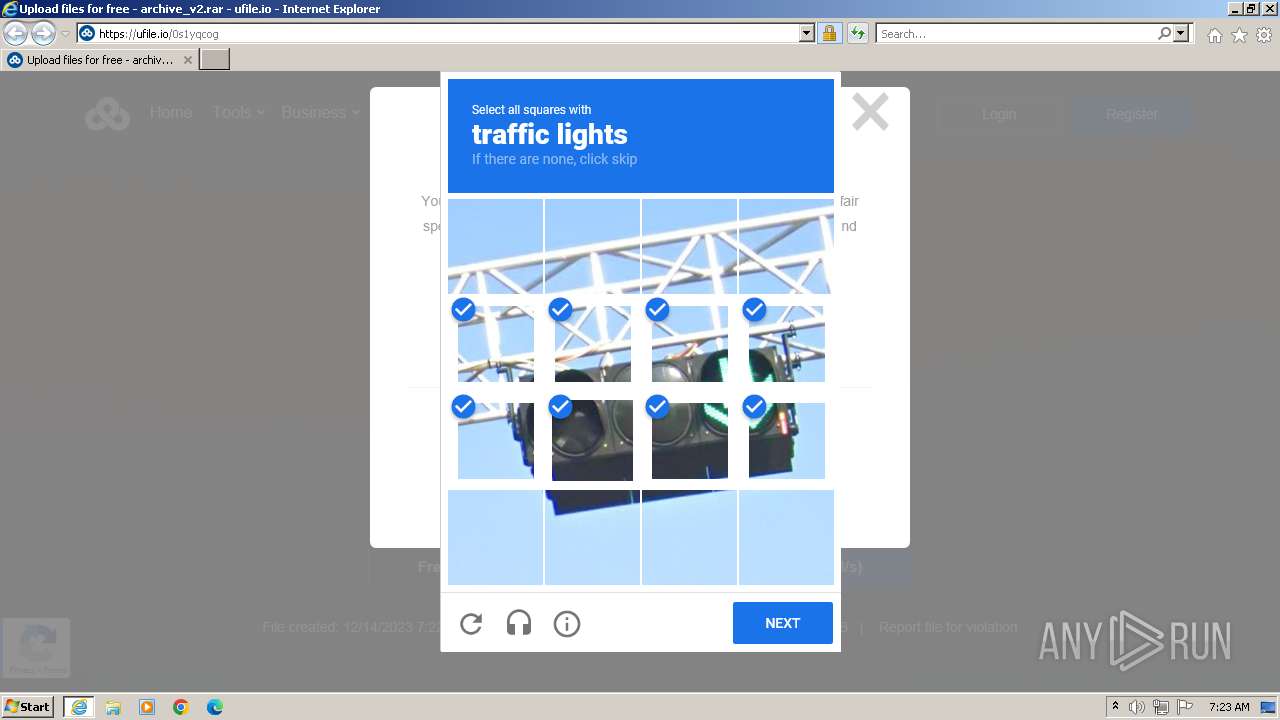1280x720 pixels.
Task: Click the ufile.io cloud logo
Action: [107, 113]
